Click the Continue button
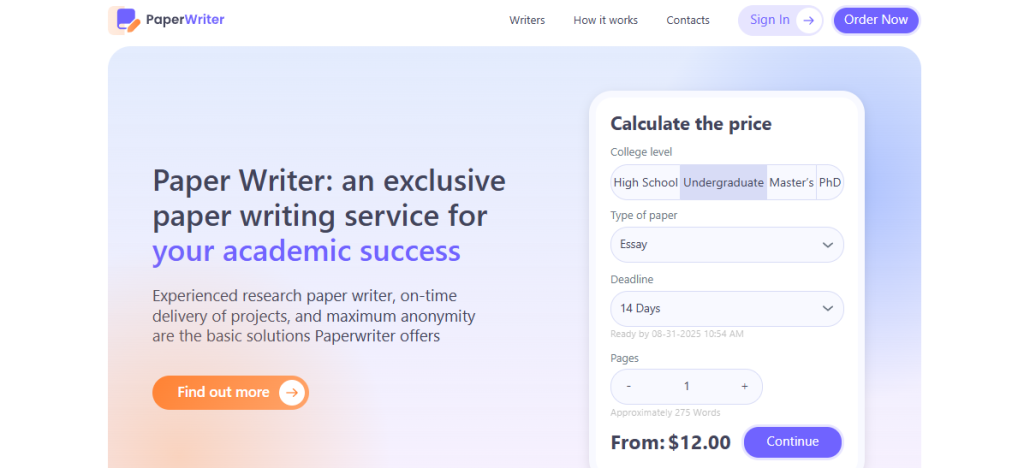 coord(792,442)
